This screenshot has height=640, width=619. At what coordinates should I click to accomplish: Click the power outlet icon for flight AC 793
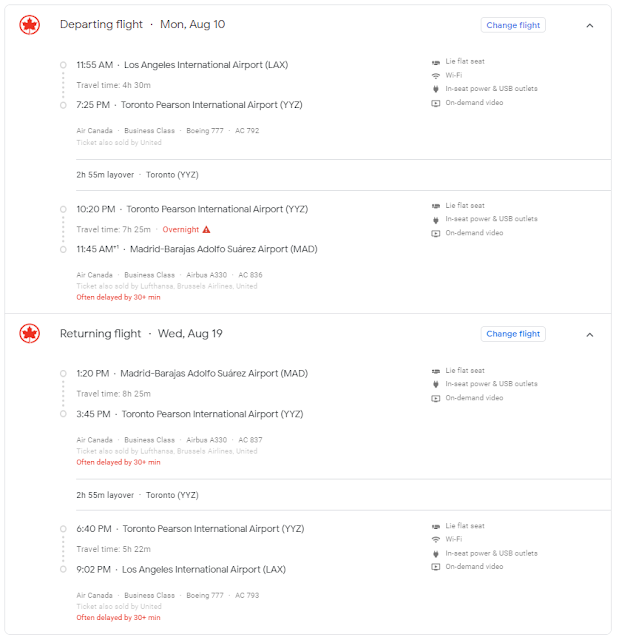coord(436,553)
